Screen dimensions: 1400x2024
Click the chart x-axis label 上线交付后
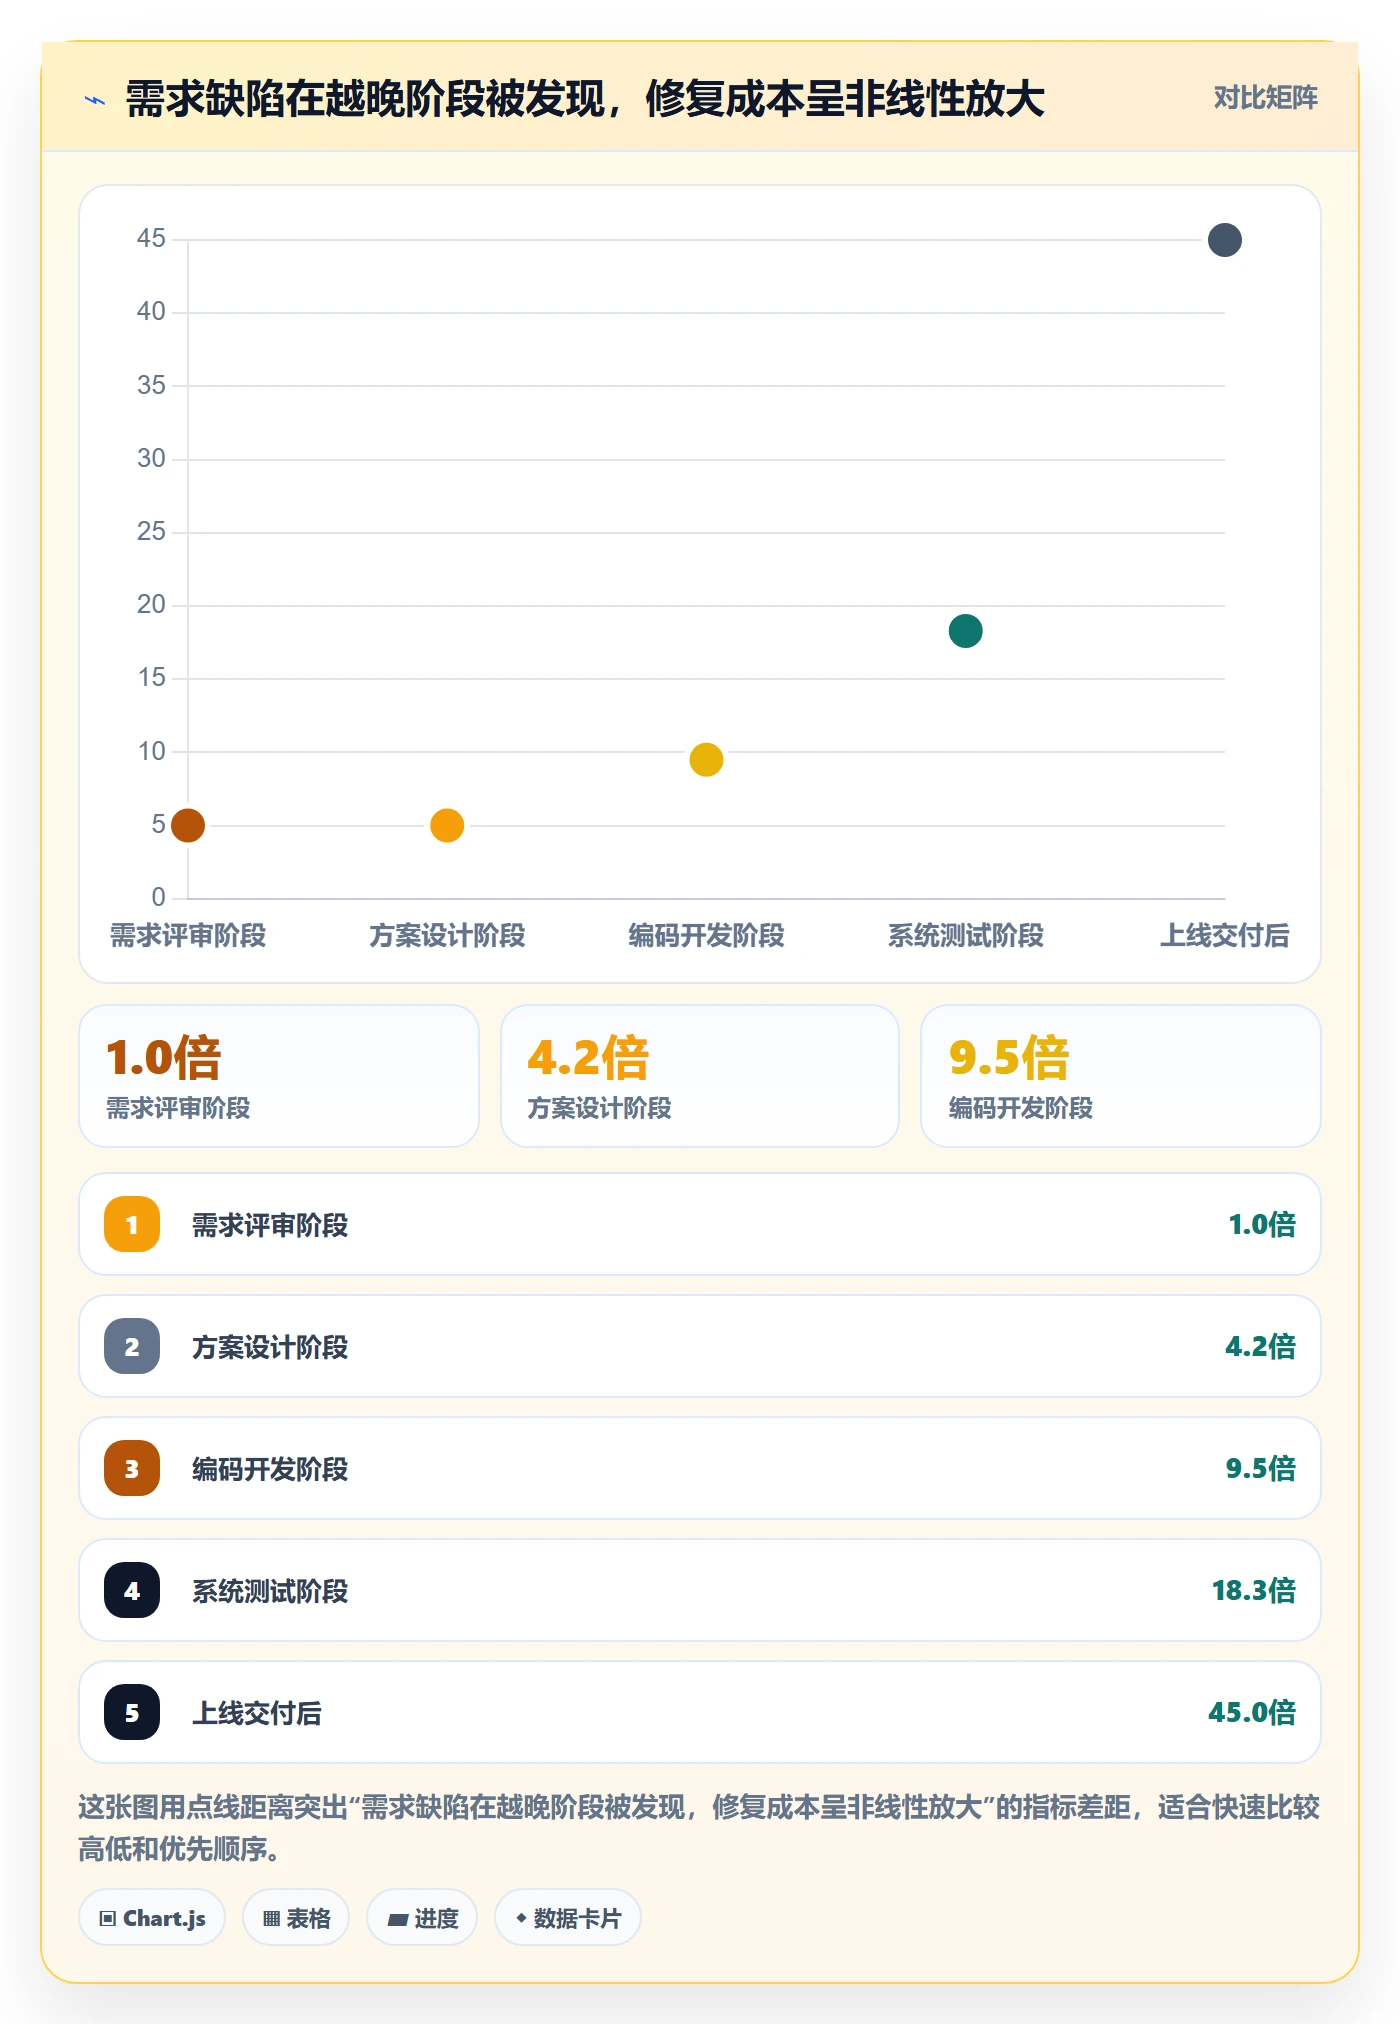pyautogui.click(x=1225, y=935)
